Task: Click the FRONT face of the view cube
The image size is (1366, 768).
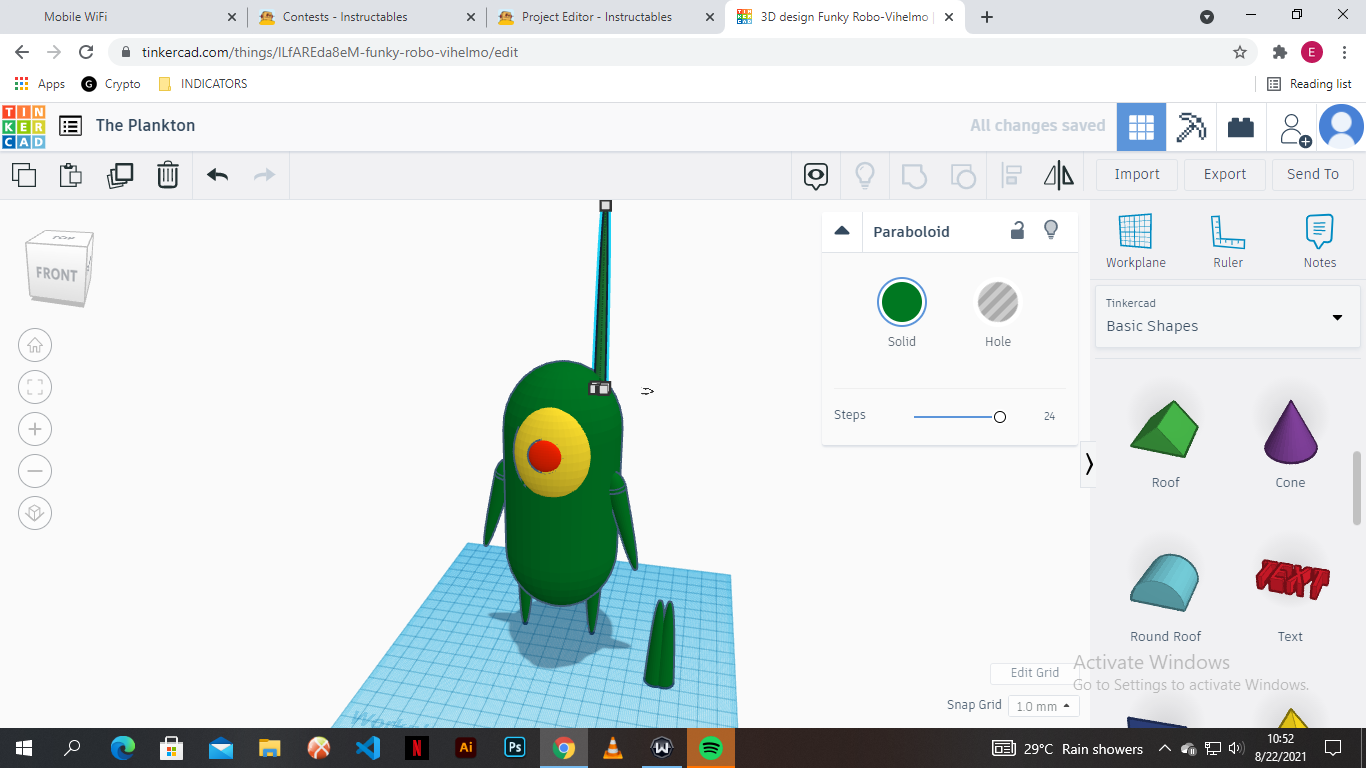Action: tap(56, 275)
